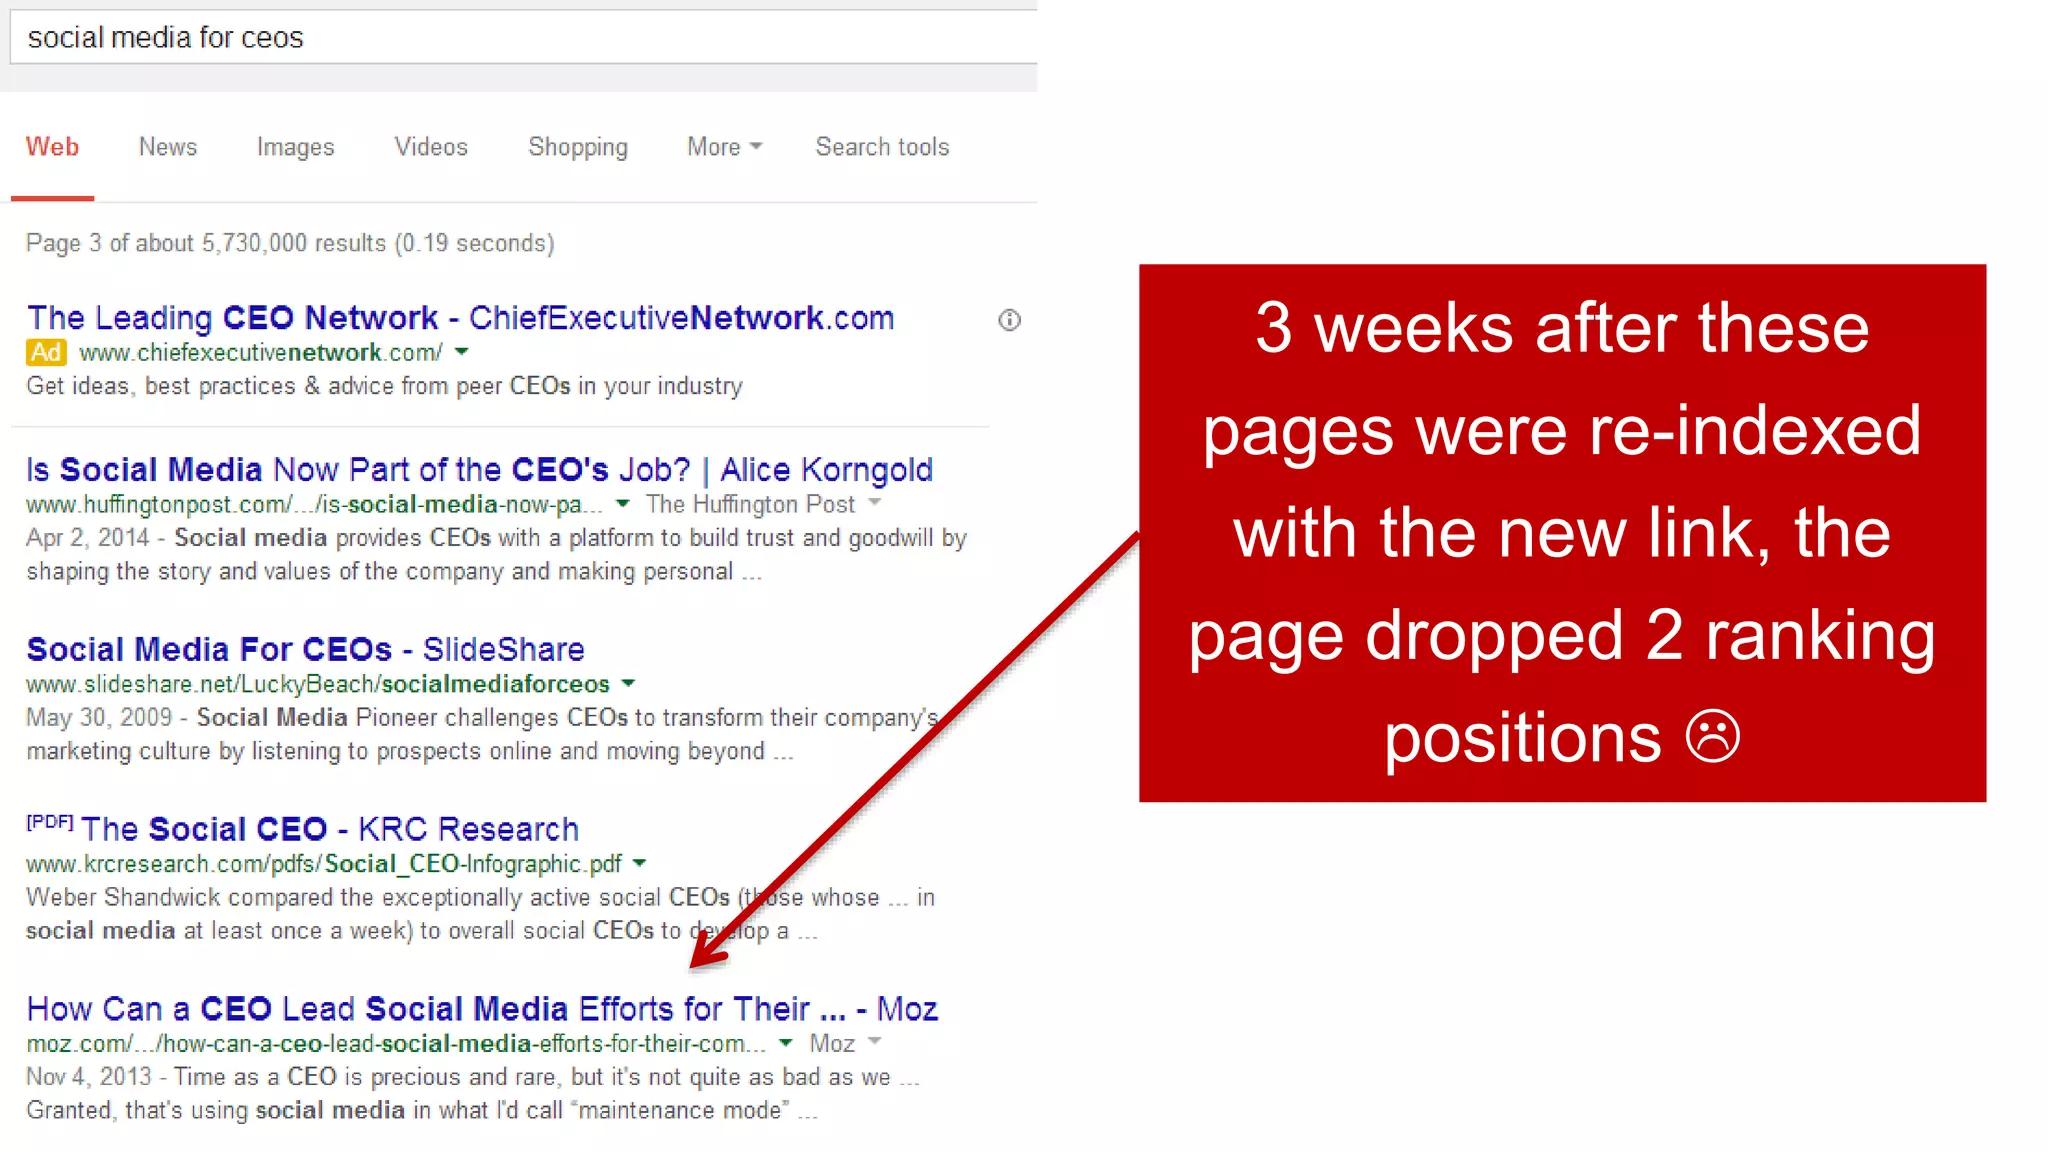Click Search tools option
This screenshot has width=2048, height=1152.
point(882,147)
